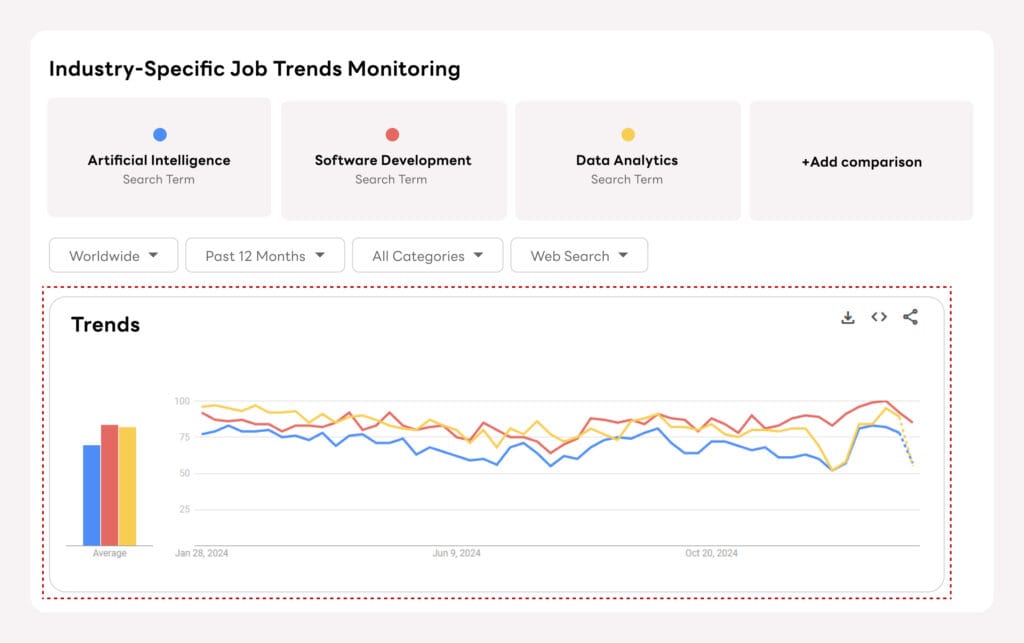The height and width of the screenshot is (643, 1024).
Task: Click the +Add comparison button
Action: point(861,161)
